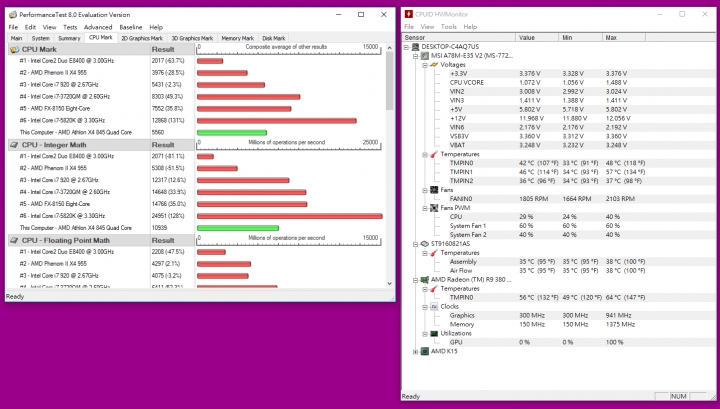Select the CPU Mark tab
The width and height of the screenshot is (720, 409).
(x=101, y=38)
